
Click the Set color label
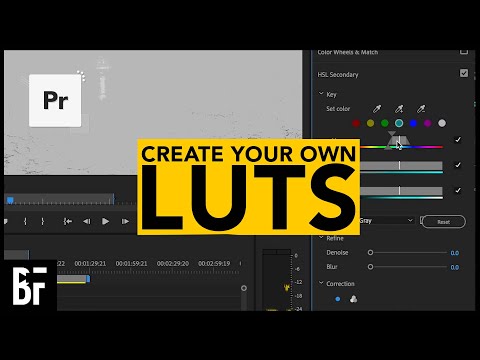pyautogui.click(x=338, y=109)
